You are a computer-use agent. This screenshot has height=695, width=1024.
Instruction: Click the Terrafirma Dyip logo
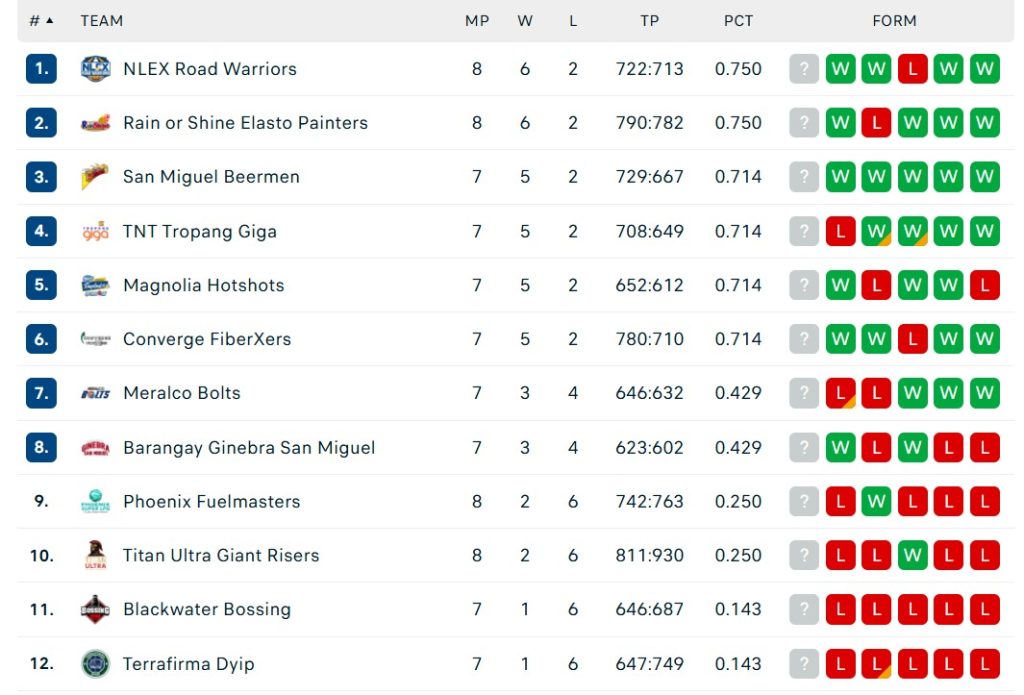(x=95, y=663)
